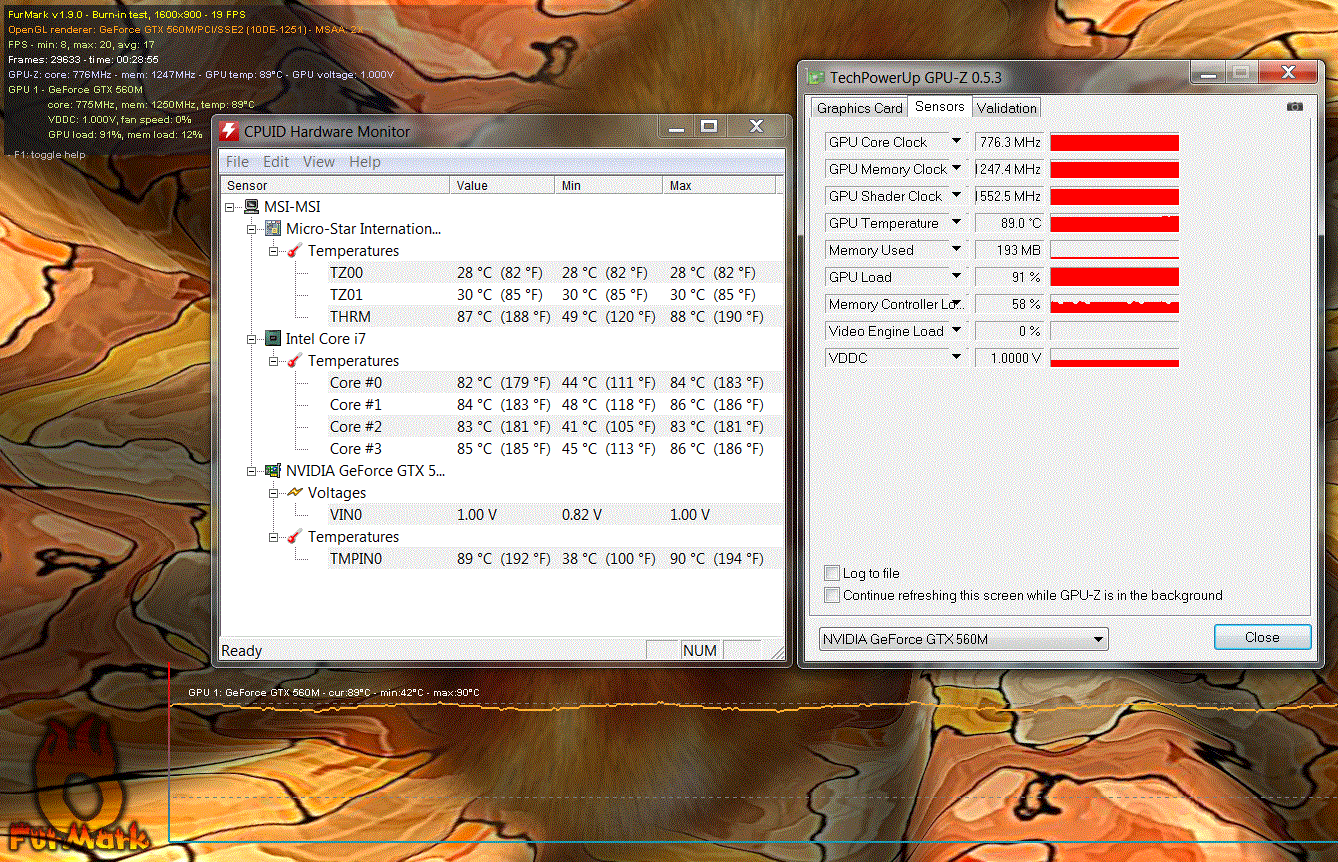Collapse the Voltages tree node
The width and height of the screenshot is (1338, 862).
[x=274, y=493]
